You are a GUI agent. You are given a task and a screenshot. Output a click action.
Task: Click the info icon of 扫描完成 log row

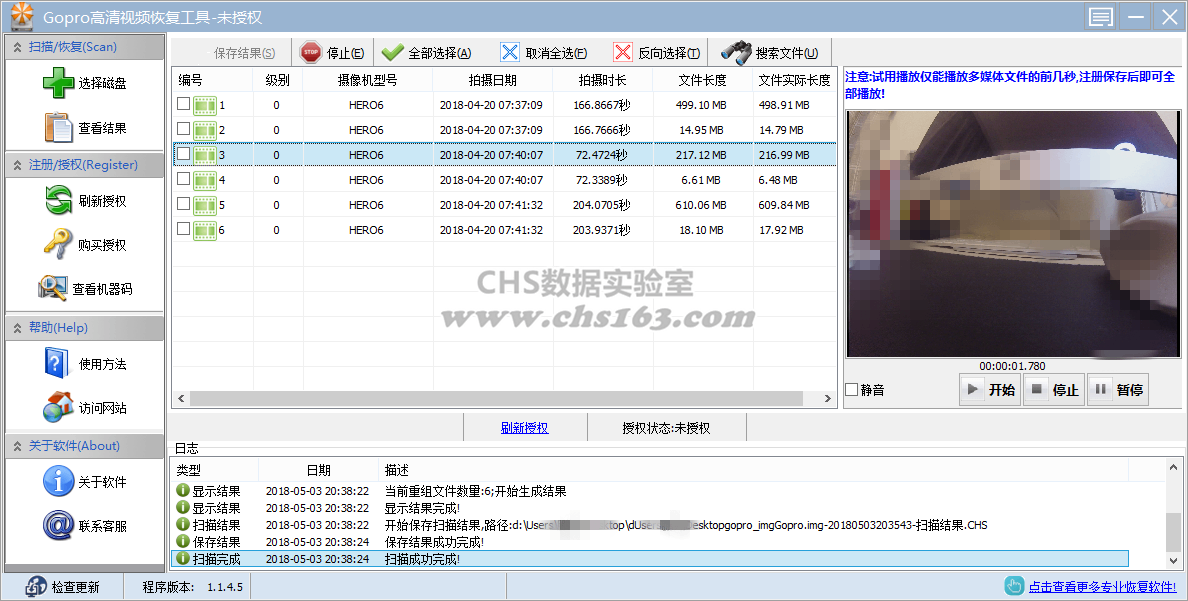coord(183,559)
